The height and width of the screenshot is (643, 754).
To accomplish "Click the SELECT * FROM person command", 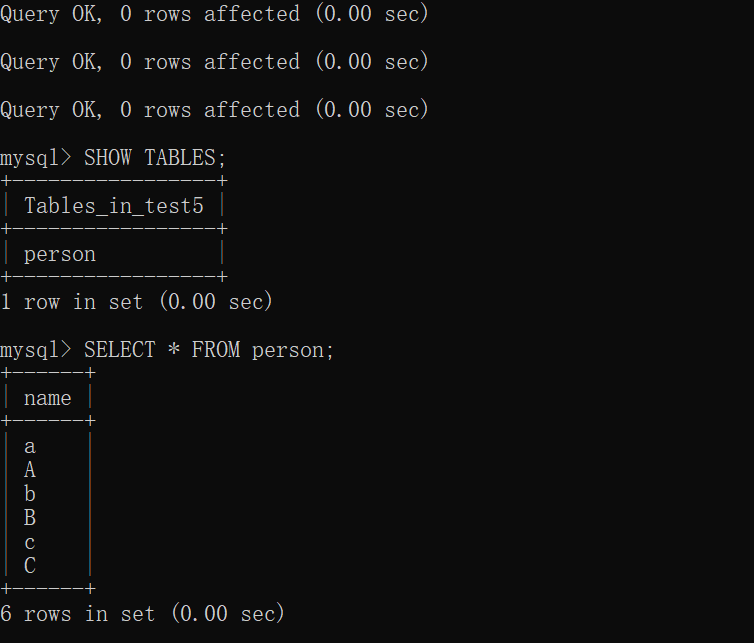I will click(209, 350).
